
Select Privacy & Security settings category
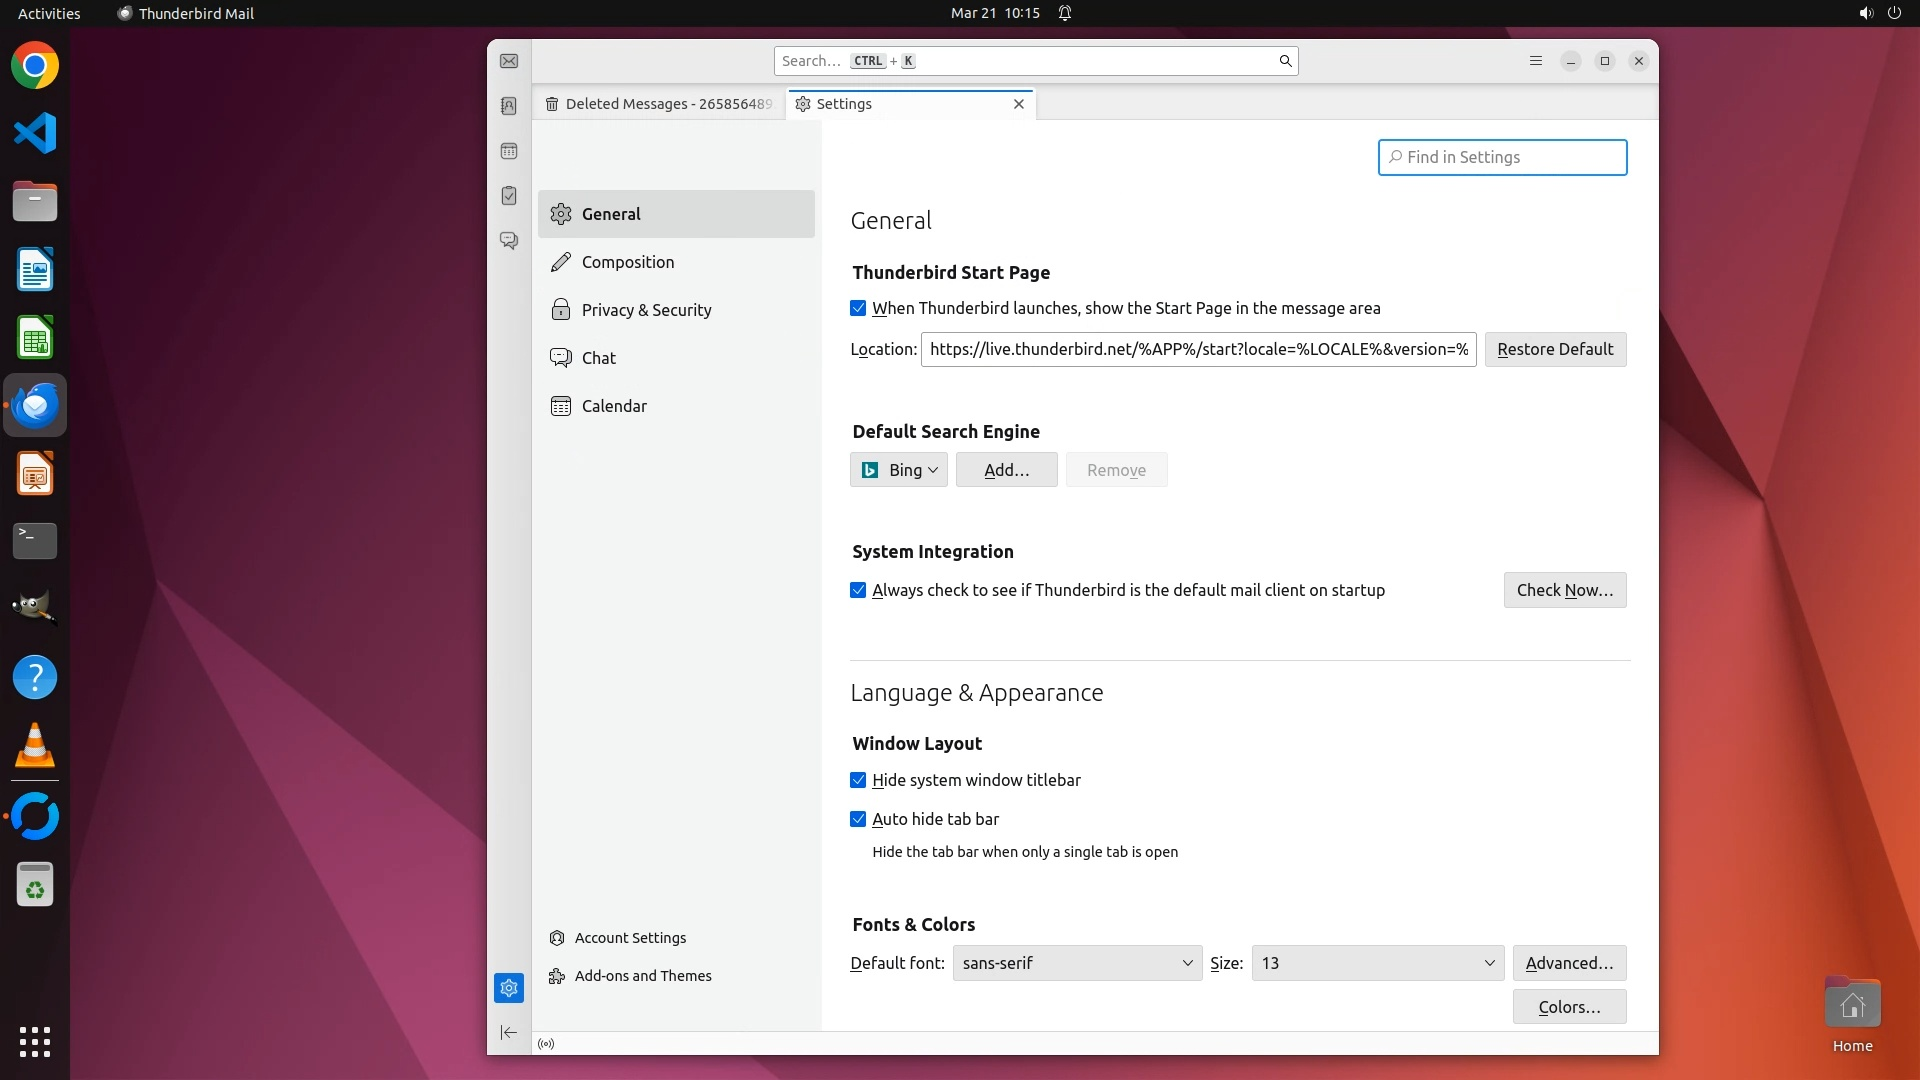(x=646, y=310)
